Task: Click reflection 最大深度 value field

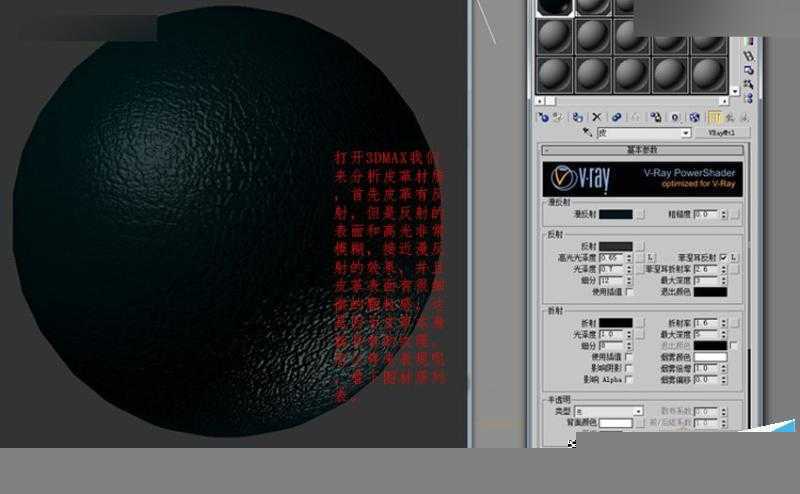Action: (x=707, y=280)
